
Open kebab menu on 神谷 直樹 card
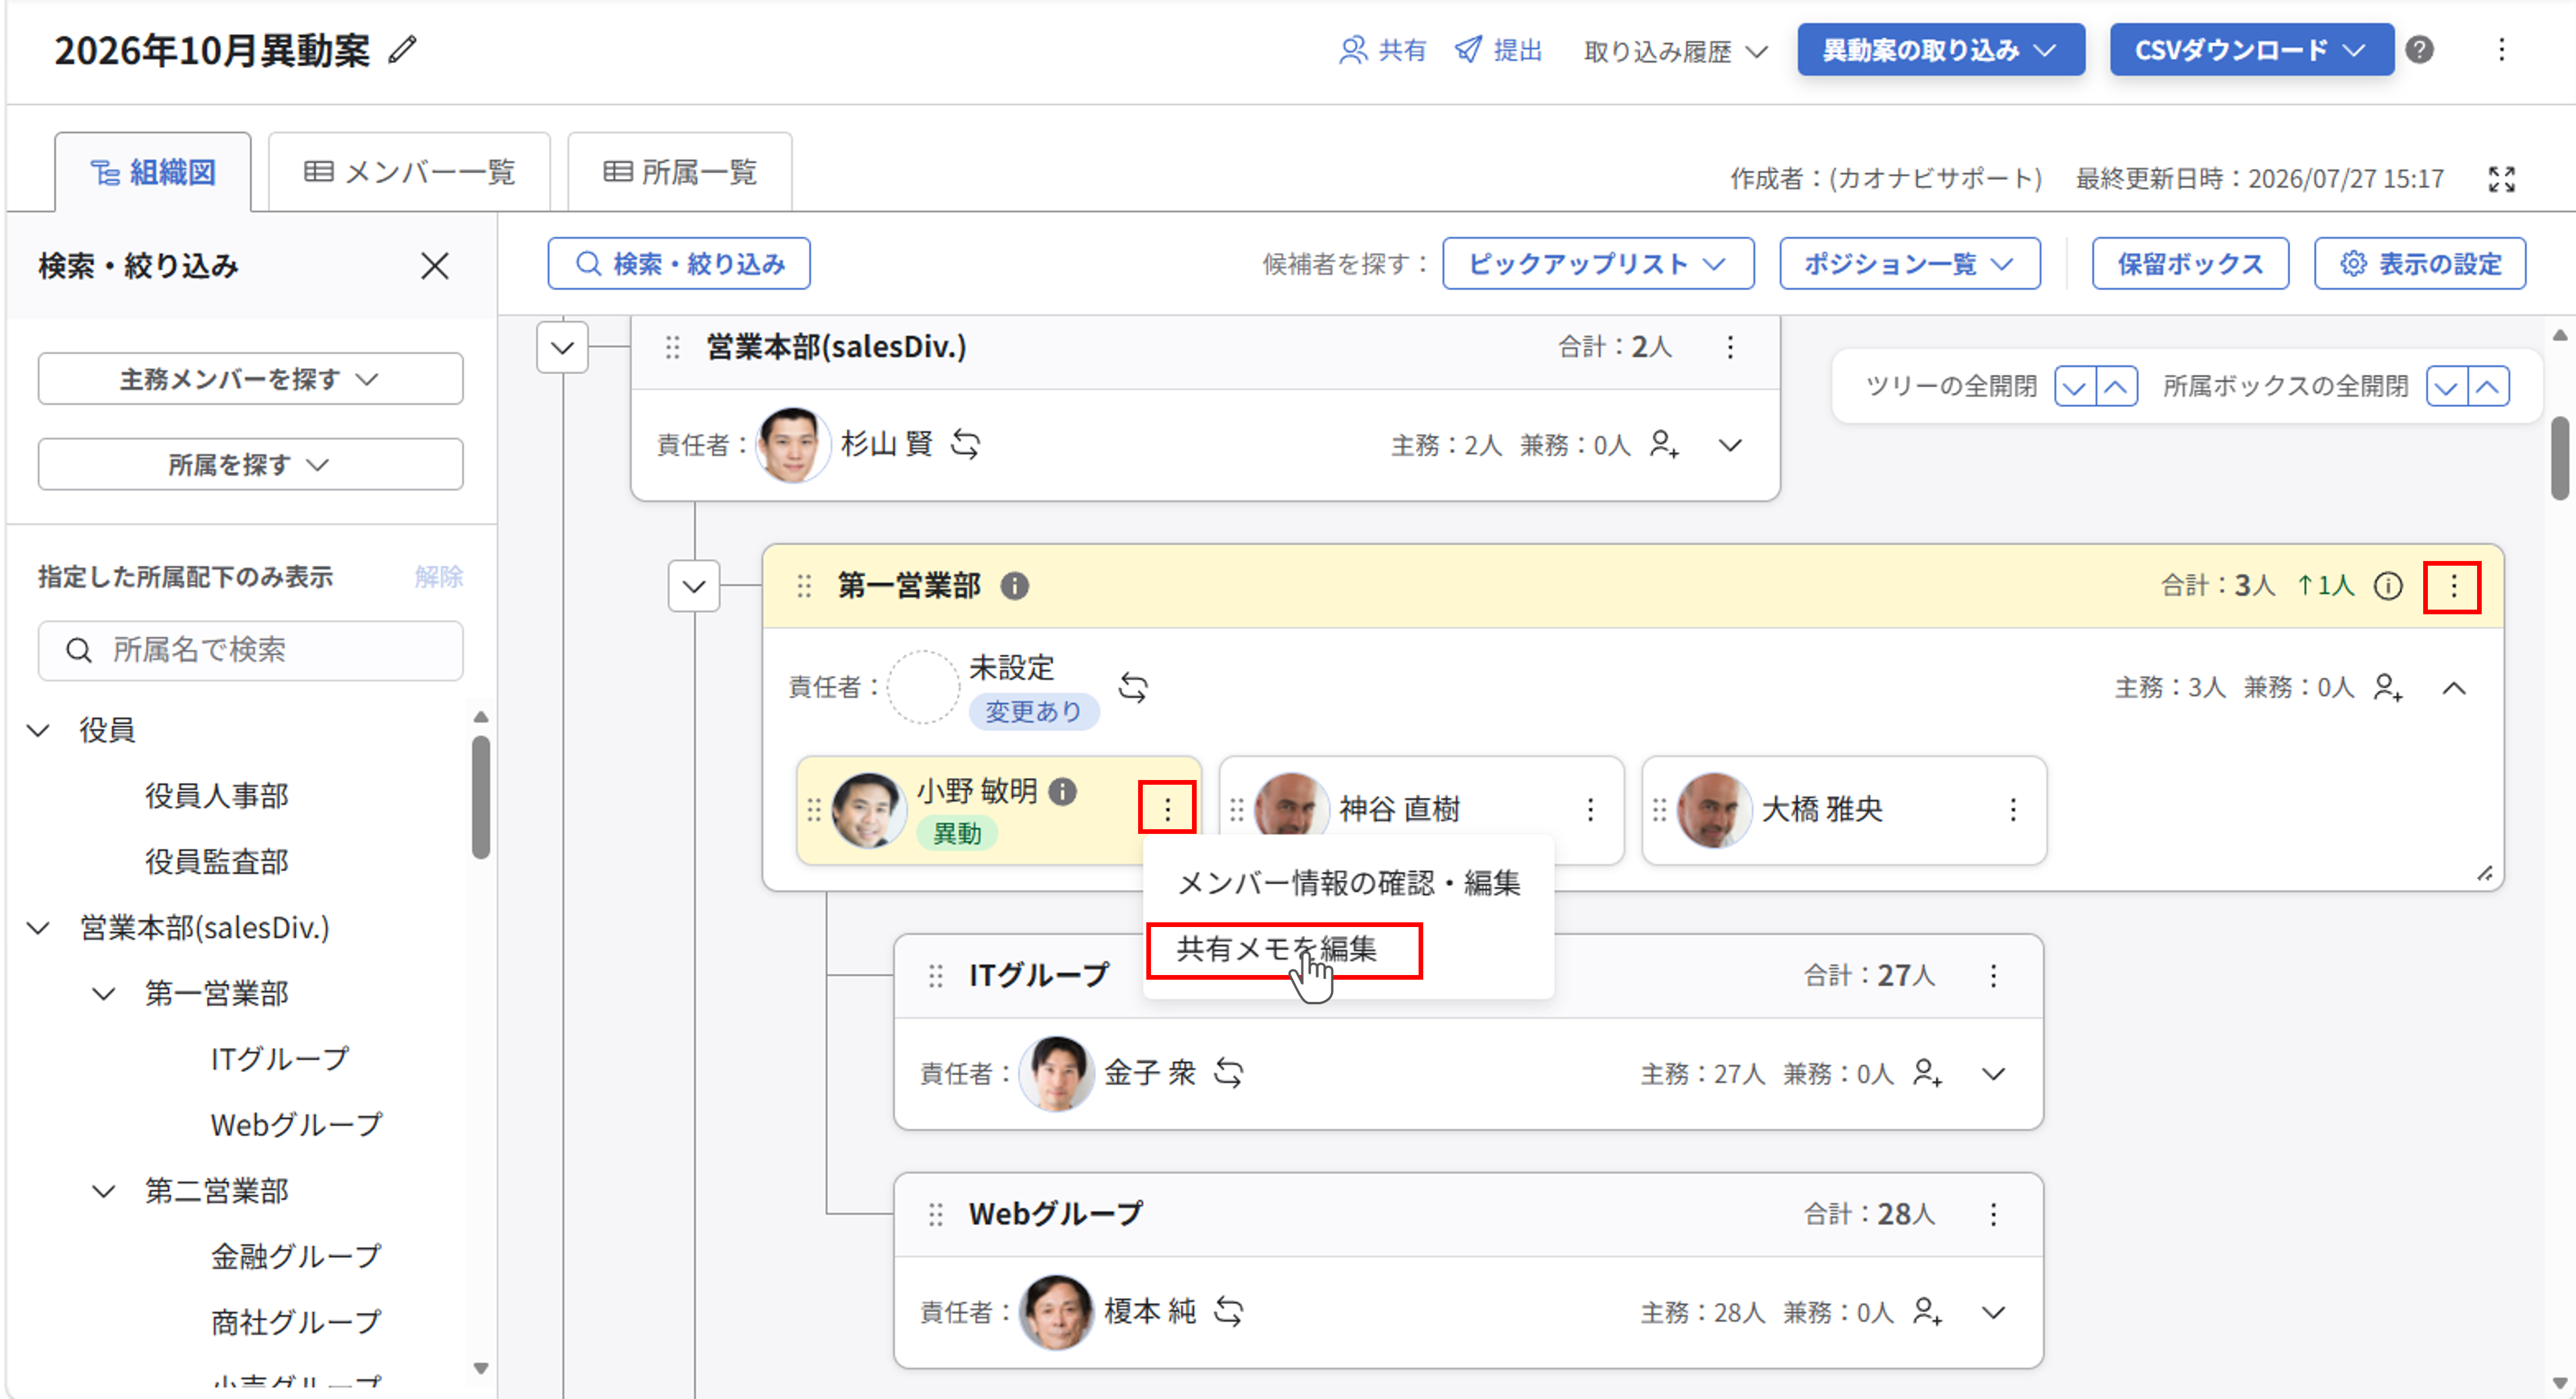[1590, 809]
